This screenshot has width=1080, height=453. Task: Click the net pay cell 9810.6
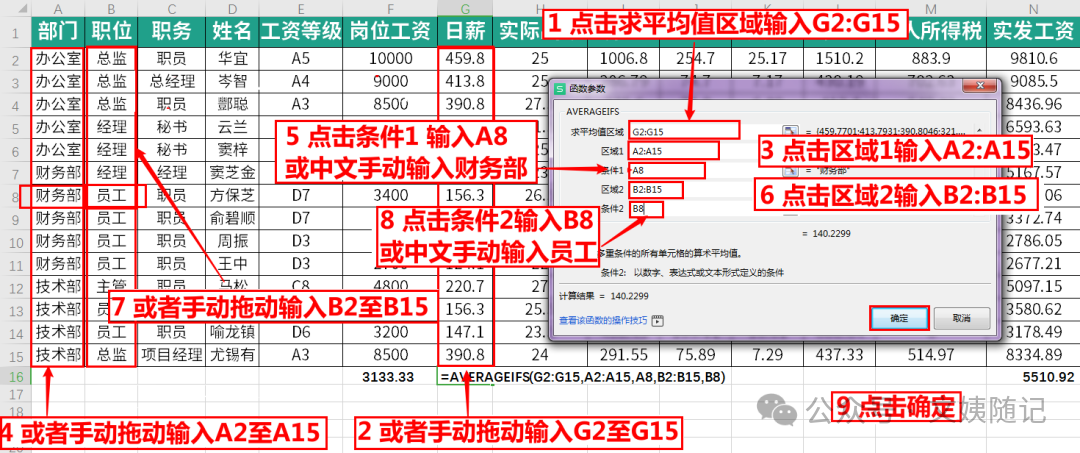pos(1032,57)
